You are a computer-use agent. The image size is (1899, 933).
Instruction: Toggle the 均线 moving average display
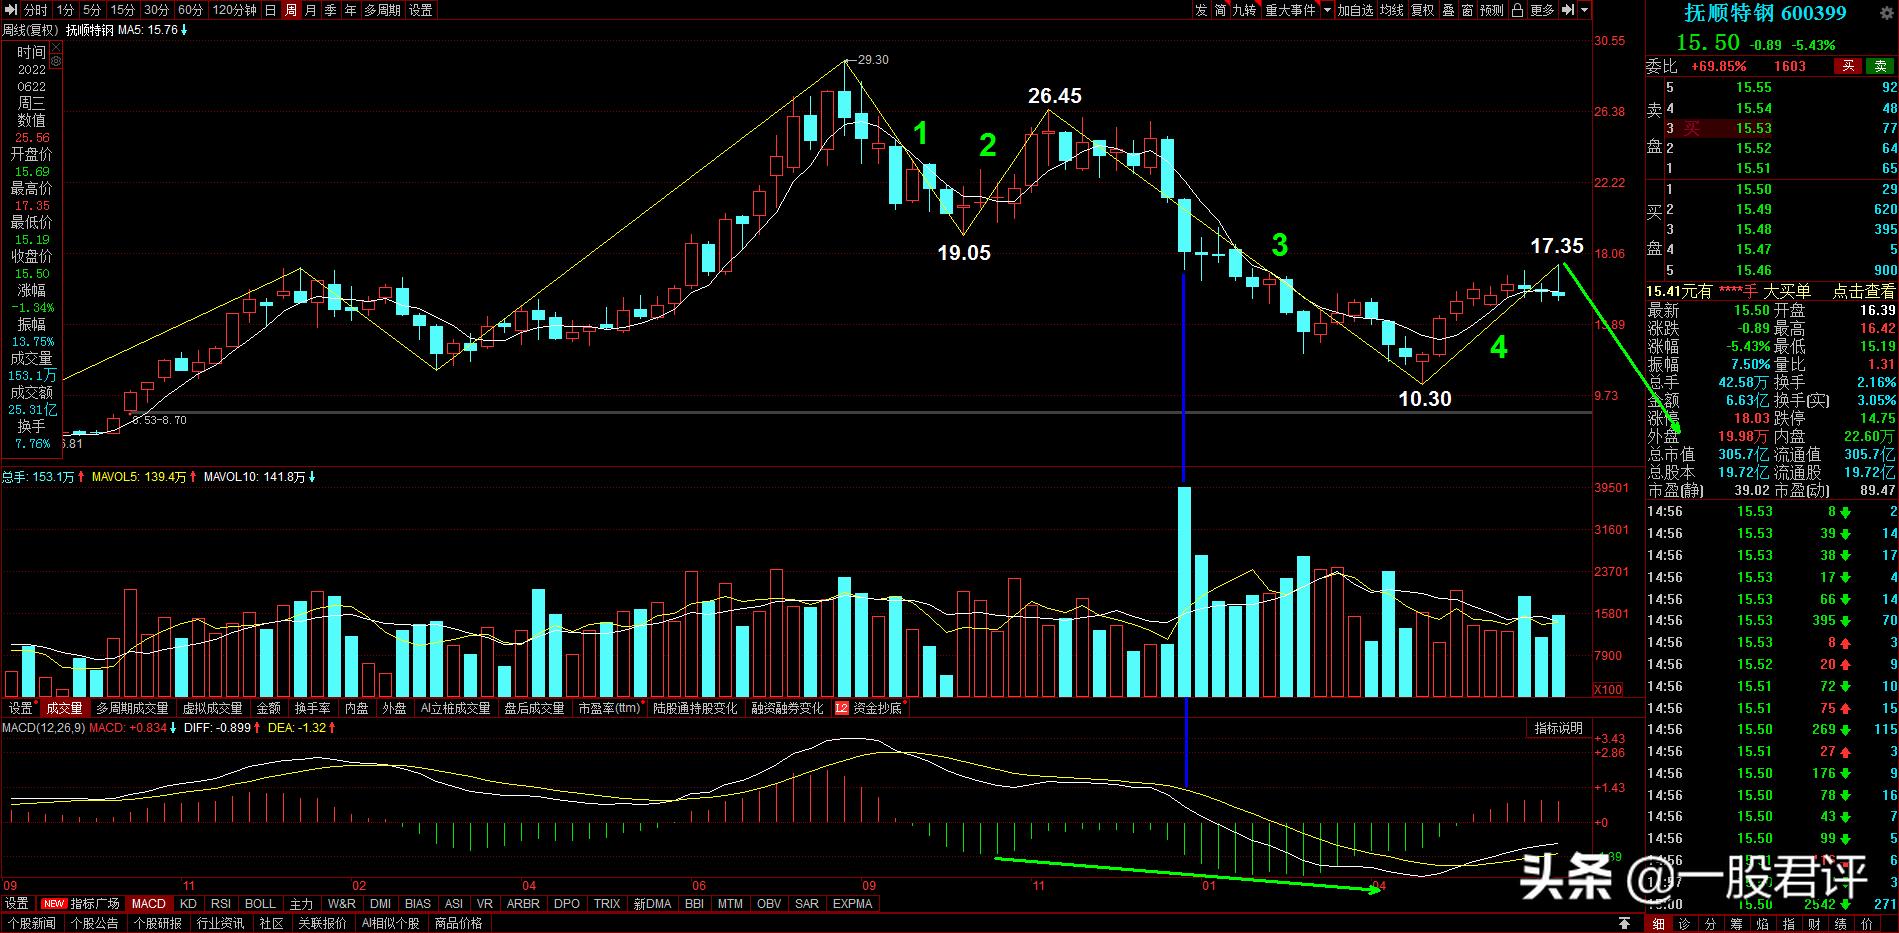coord(1391,10)
